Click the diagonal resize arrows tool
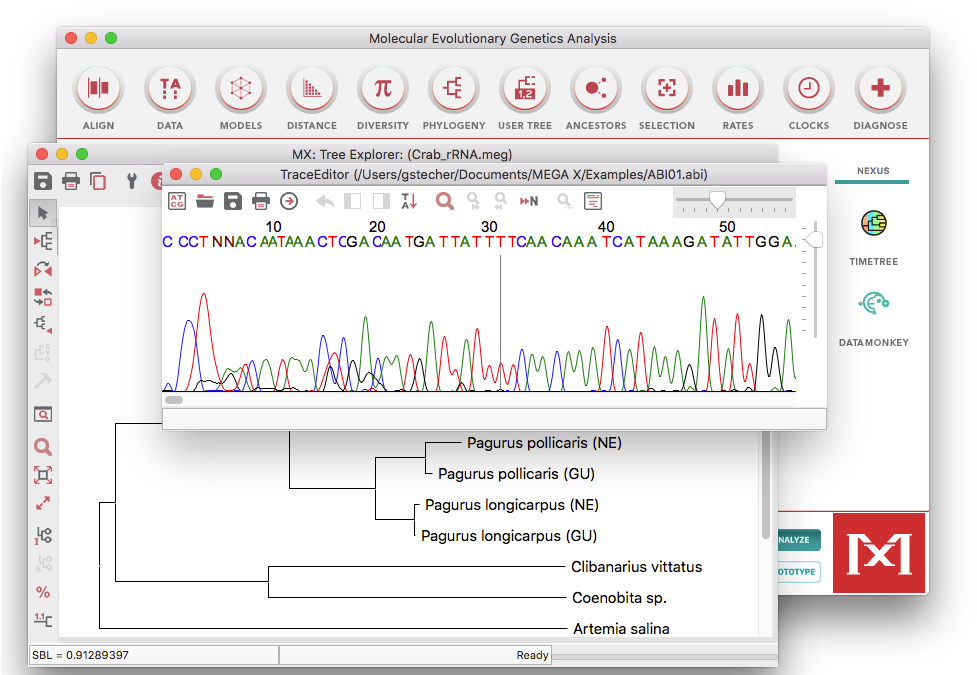The height and width of the screenshot is (675, 977). [43, 503]
